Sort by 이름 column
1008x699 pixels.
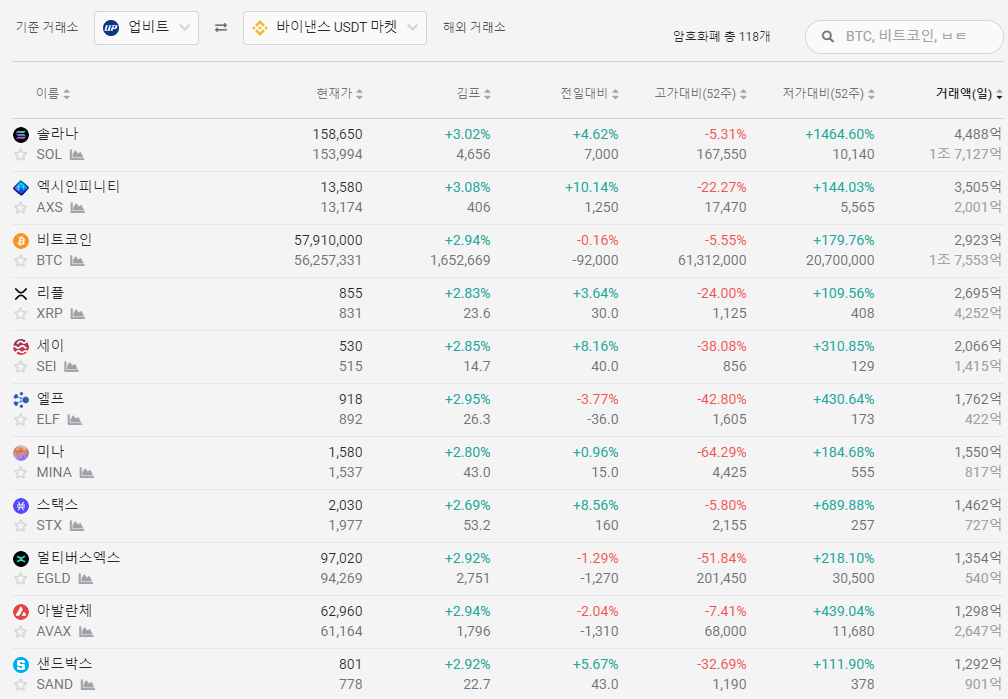(53, 94)
